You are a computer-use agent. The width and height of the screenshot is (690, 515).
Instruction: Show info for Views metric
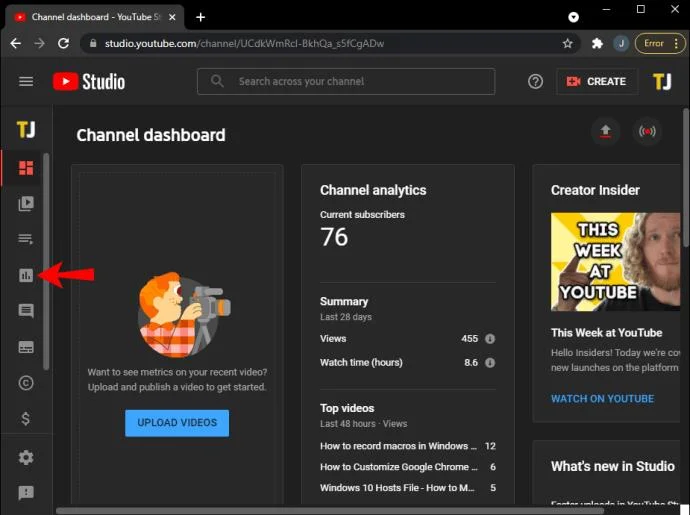click(x=490, y=338)
